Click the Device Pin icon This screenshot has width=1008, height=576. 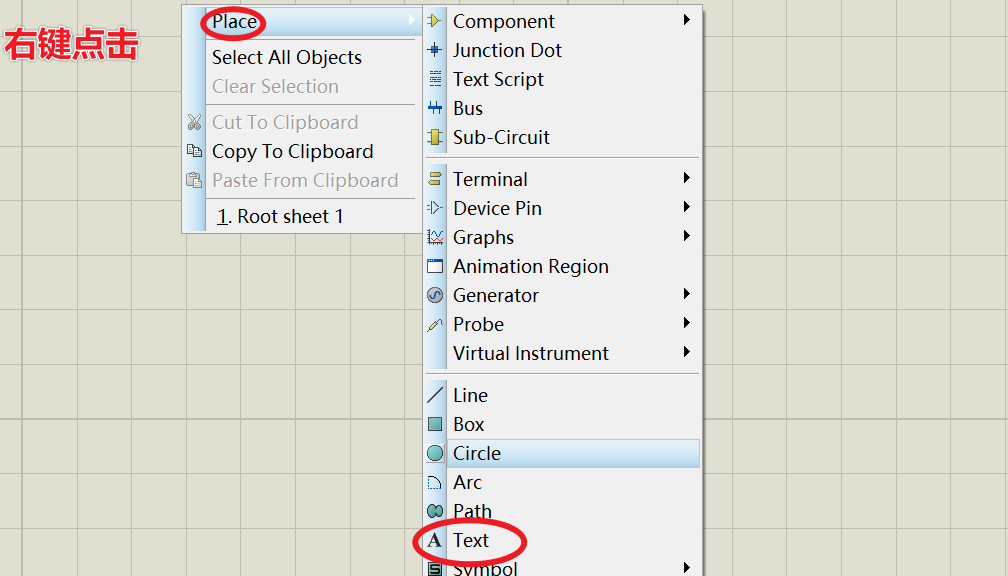[435, 208]
